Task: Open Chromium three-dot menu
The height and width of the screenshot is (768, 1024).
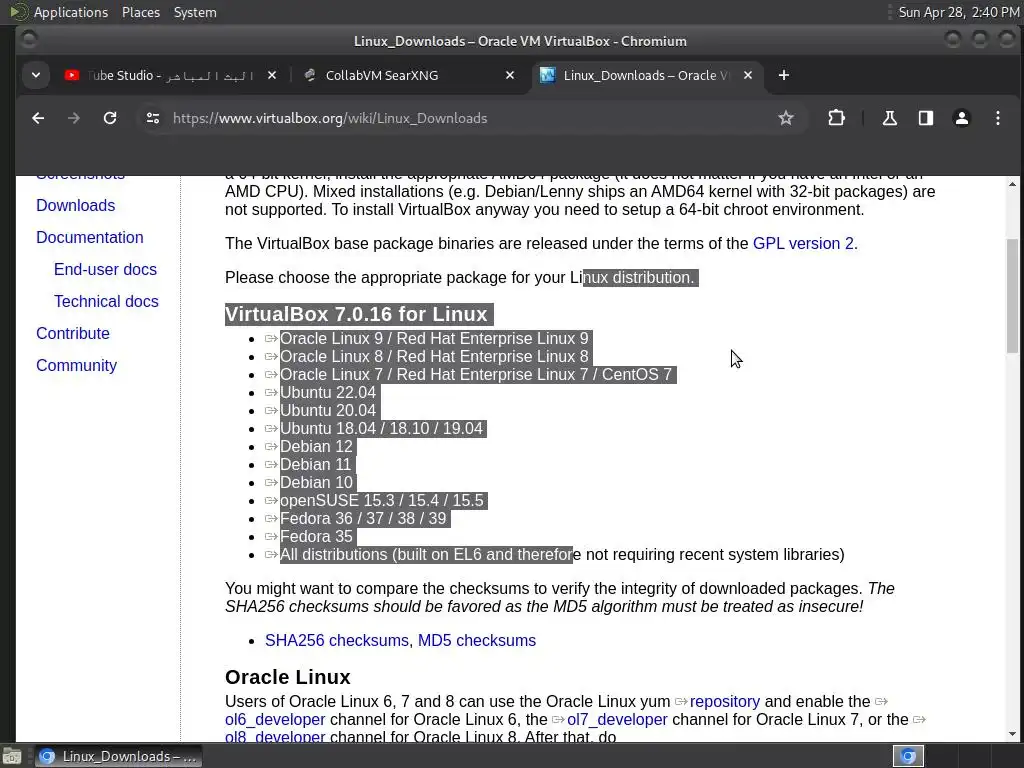Action: [997, 118]
